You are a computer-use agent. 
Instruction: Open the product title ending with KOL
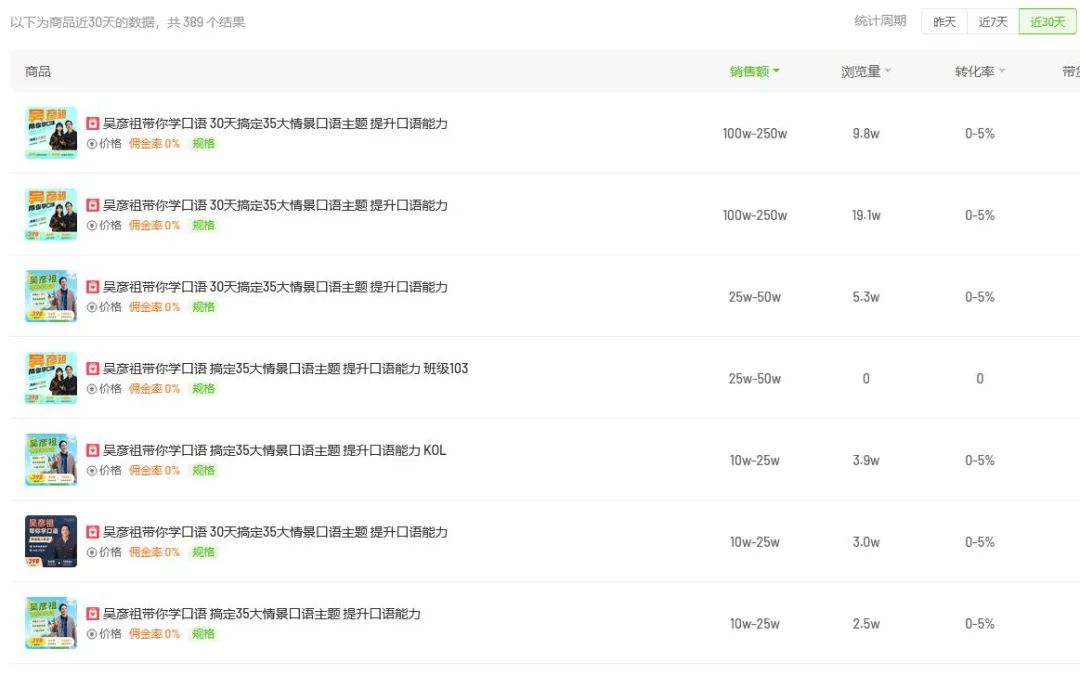[274, 451]
